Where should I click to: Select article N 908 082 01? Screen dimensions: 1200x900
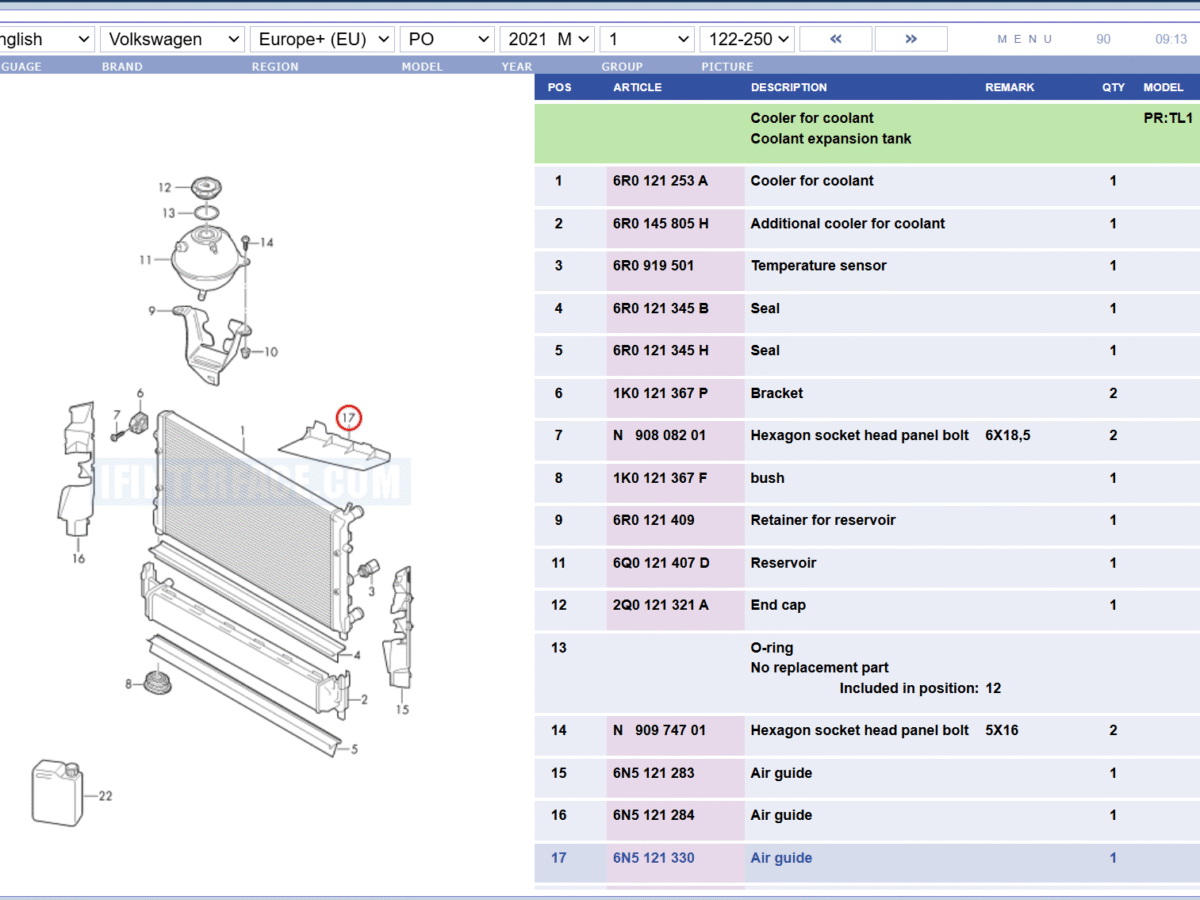pos(659,436)
